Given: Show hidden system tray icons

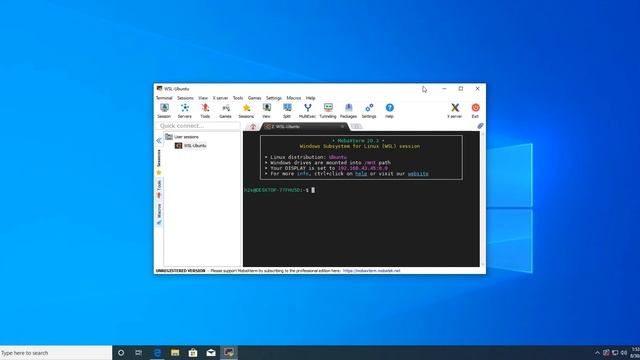Looking at the screenshot, I should point(598,353).
